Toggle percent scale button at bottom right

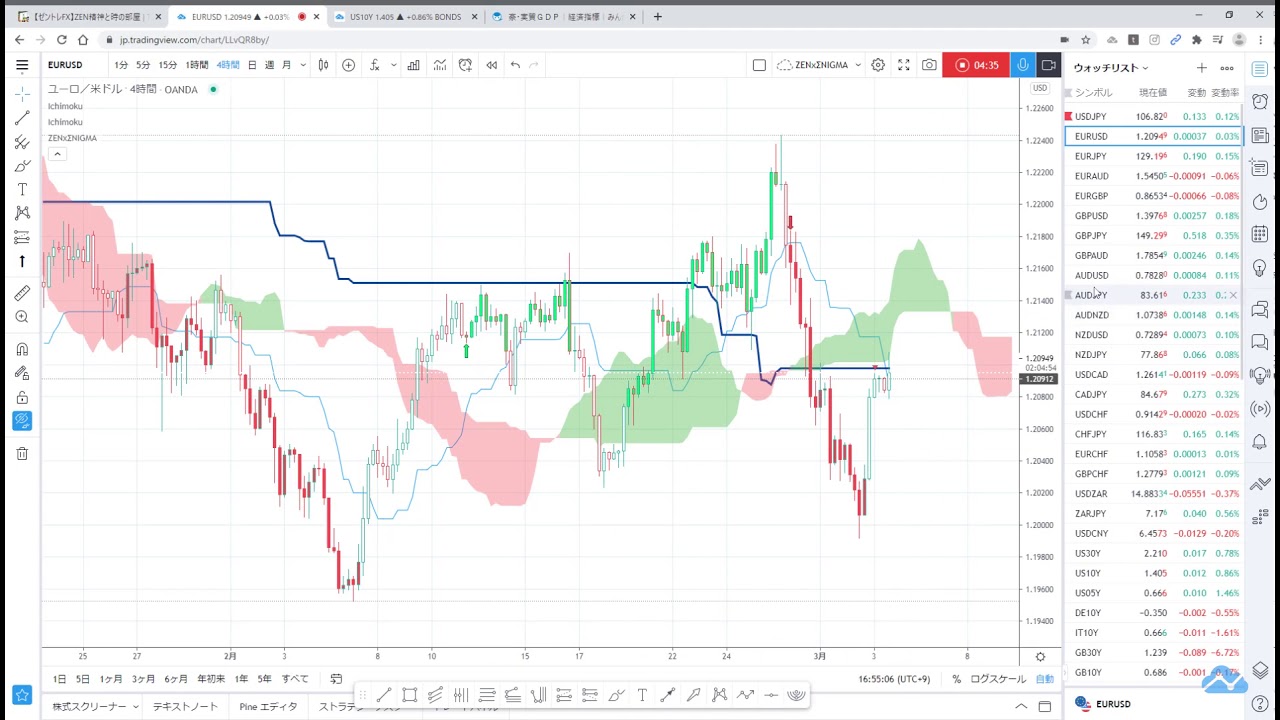[x=956, y=679]
